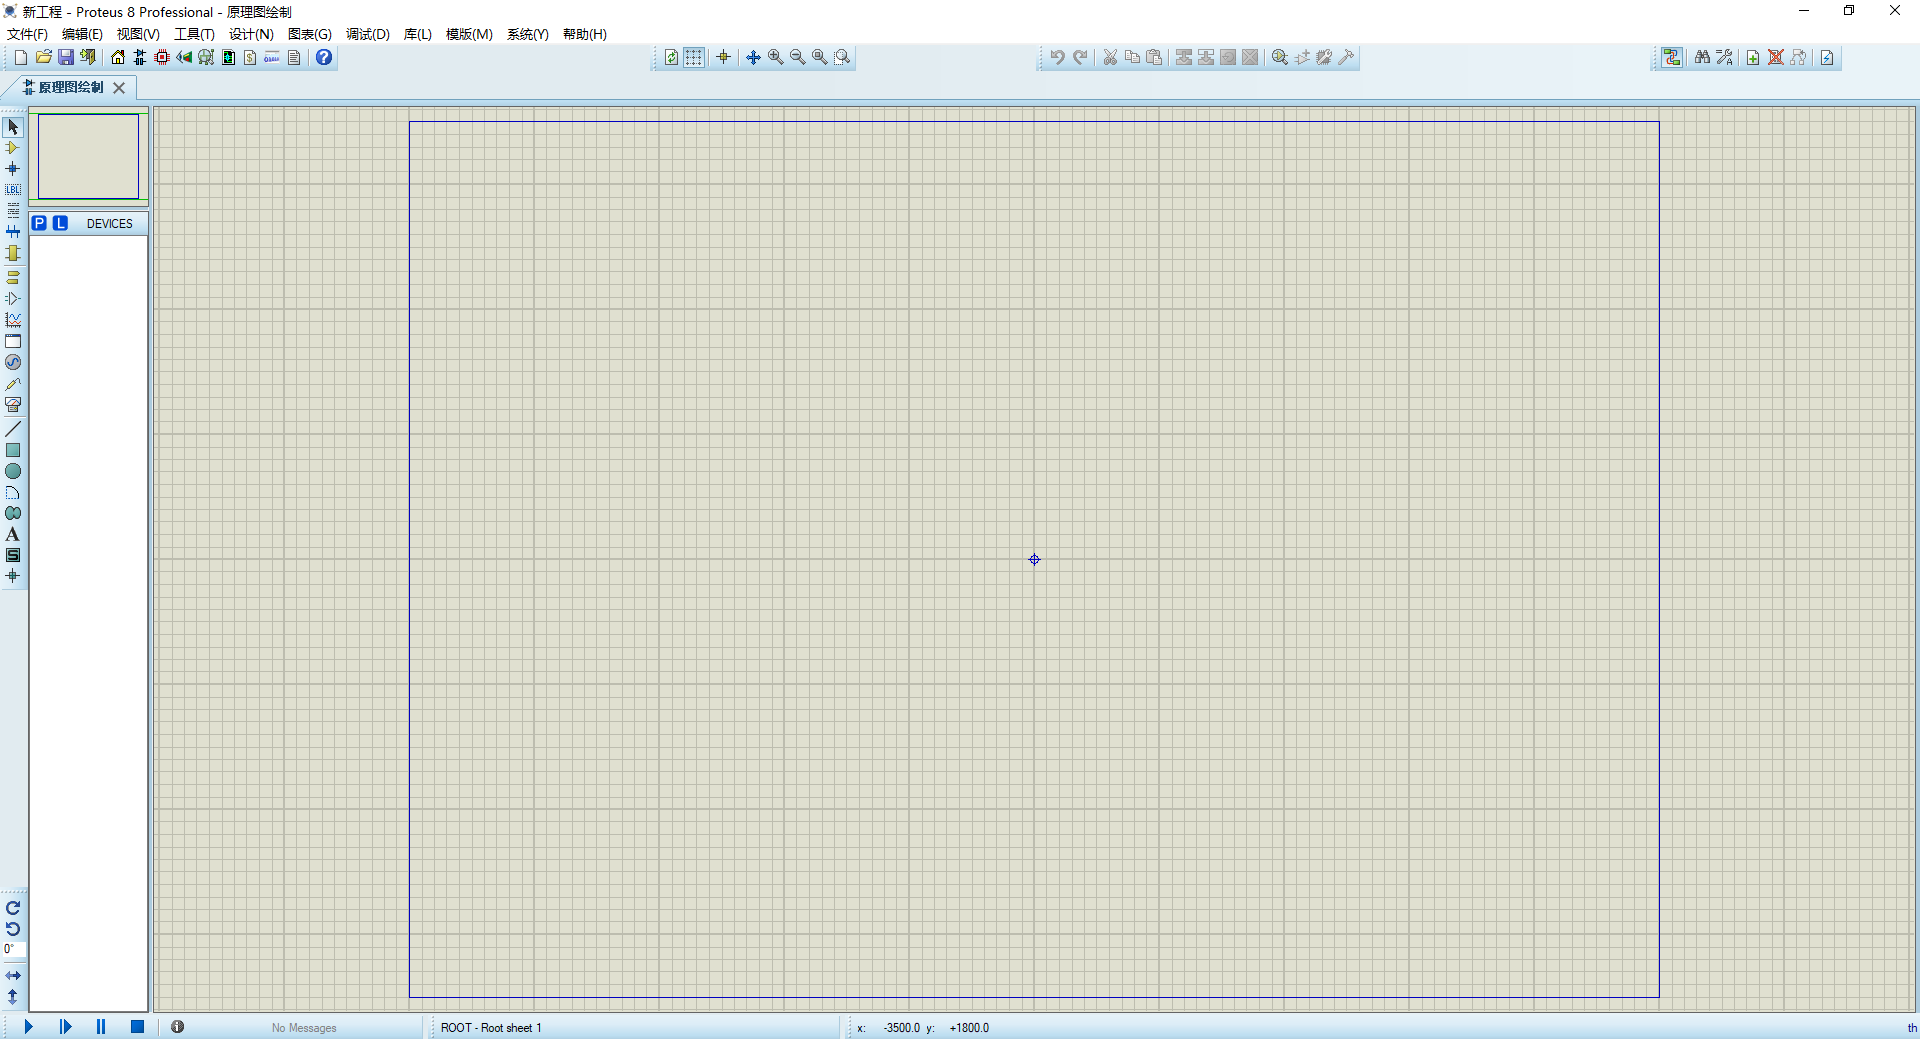Image resolution: width=1920 pixels, height=1039 pixels.
Task: Open search binoculars icon
Action: 1702,57
